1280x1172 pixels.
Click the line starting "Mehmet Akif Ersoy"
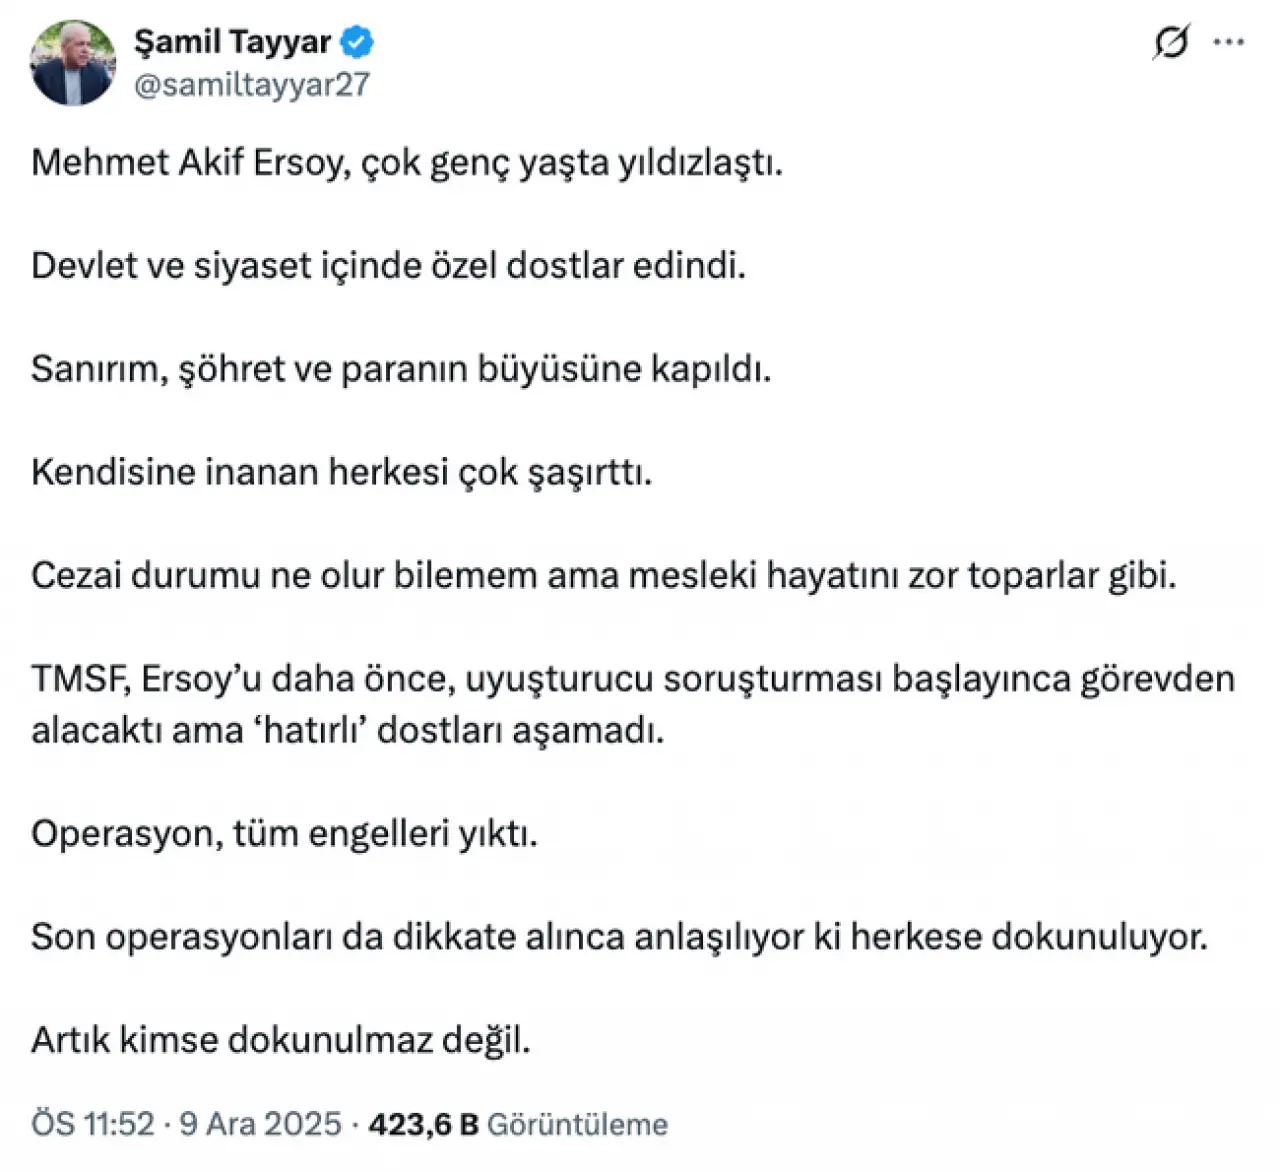click(x=406, y=162)
